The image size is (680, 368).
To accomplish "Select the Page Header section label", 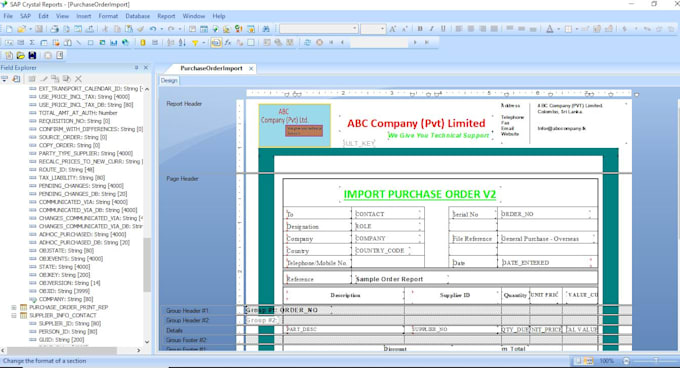I will (182, 179).
